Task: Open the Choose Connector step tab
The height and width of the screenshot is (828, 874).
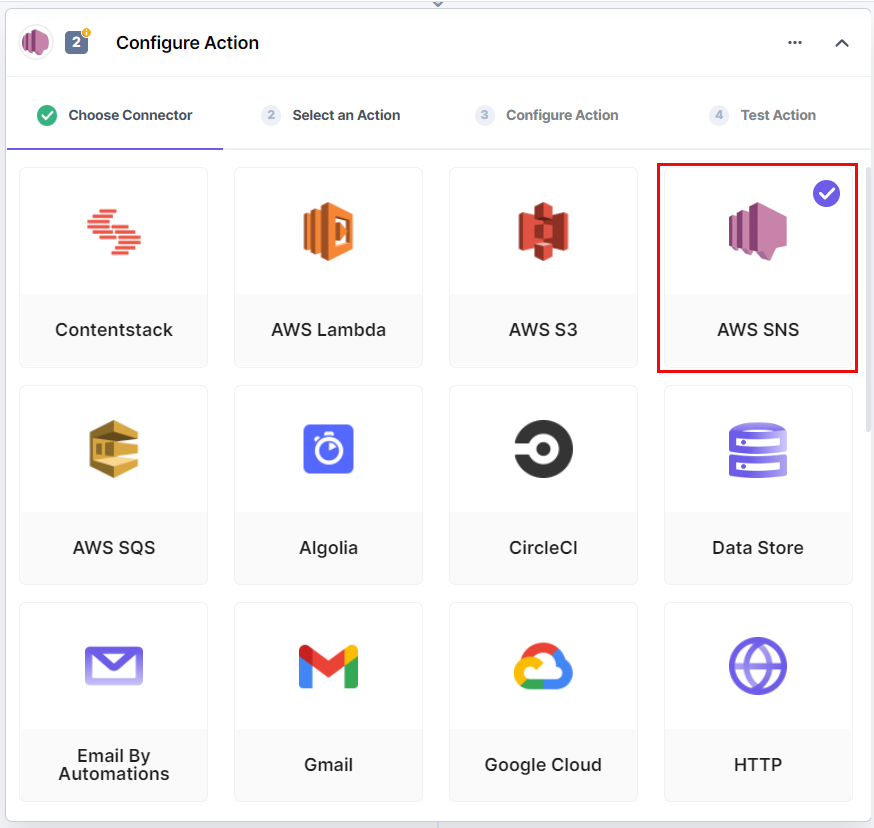Action: tap(115, 115)
